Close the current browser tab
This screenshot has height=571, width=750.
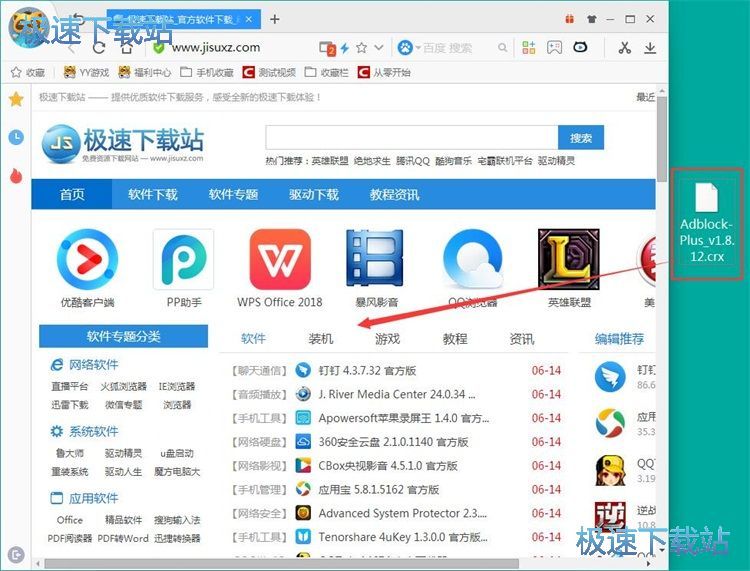pyautogui.click(x=249, y=19)
